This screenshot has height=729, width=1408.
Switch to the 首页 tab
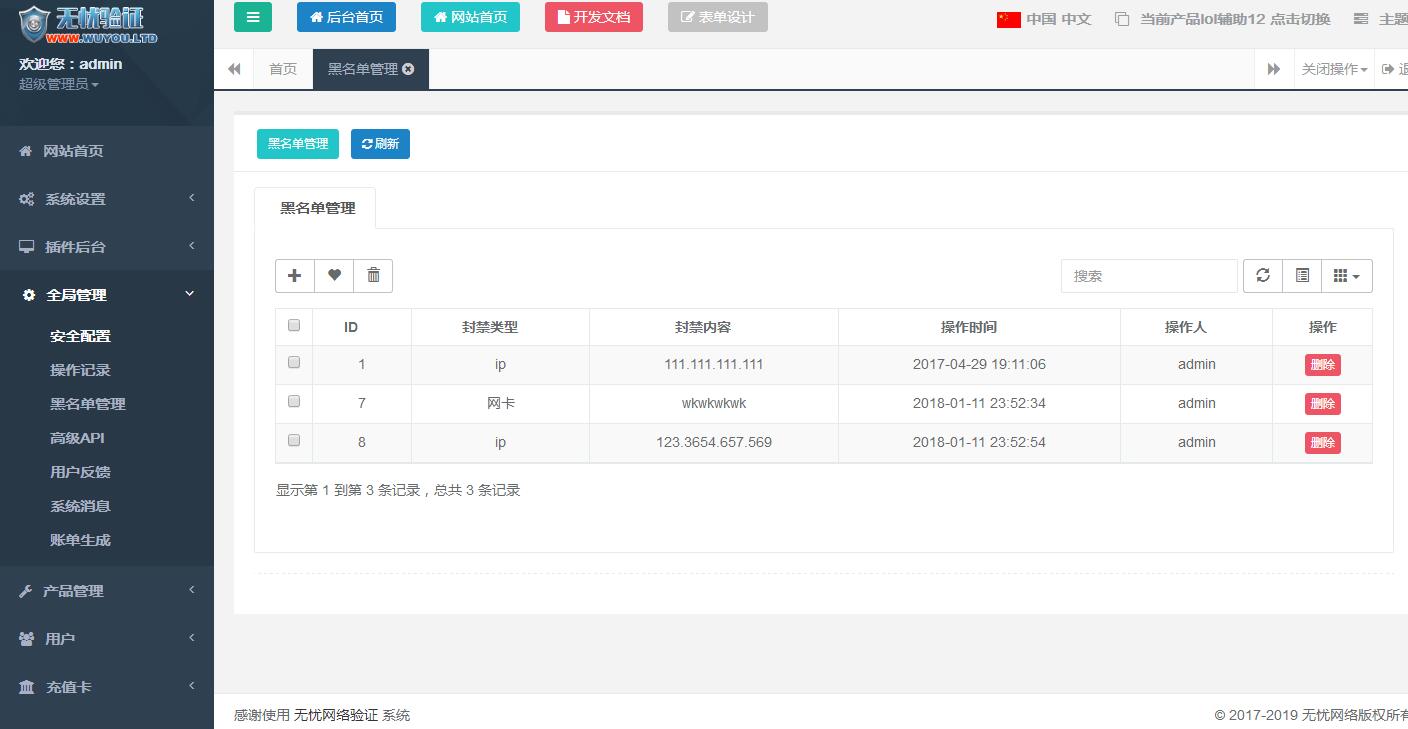pos(283,69)
